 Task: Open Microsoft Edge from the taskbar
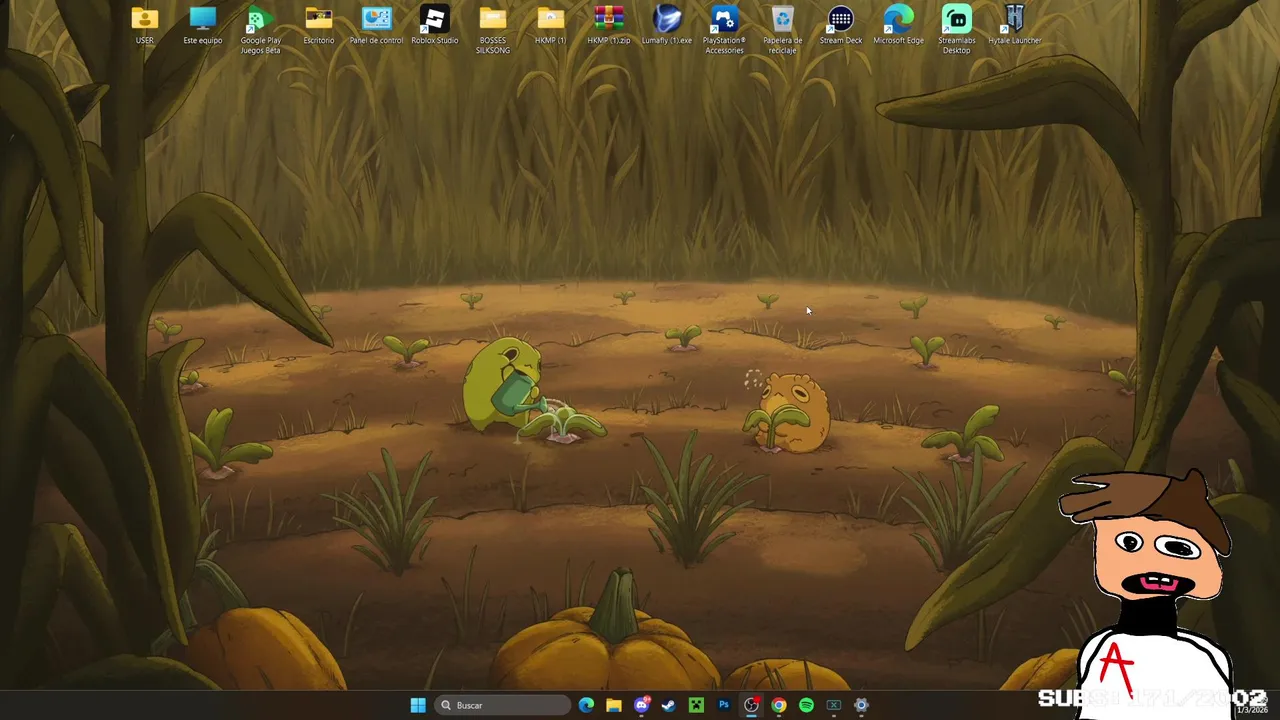(586, 705)
